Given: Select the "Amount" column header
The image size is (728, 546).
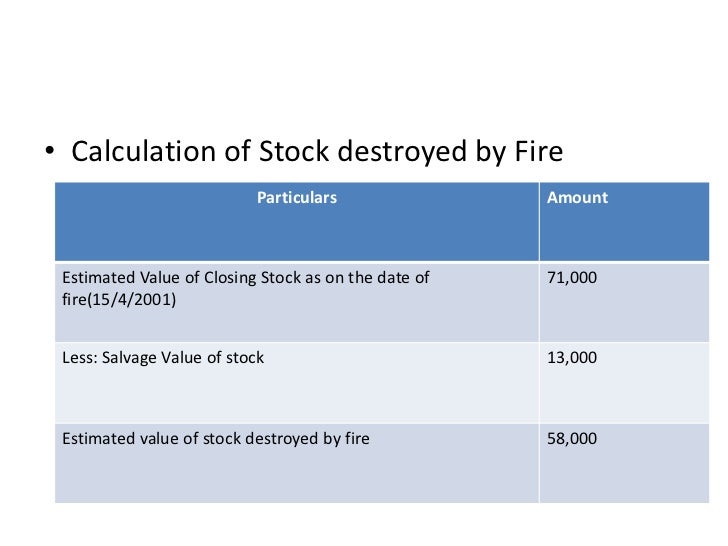Looking at the screenshot, I should click(x=577, y=198).
